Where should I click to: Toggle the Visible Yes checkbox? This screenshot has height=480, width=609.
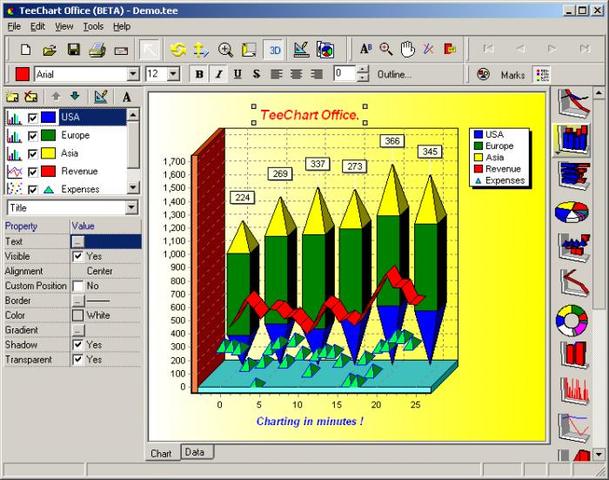point(78,256)
